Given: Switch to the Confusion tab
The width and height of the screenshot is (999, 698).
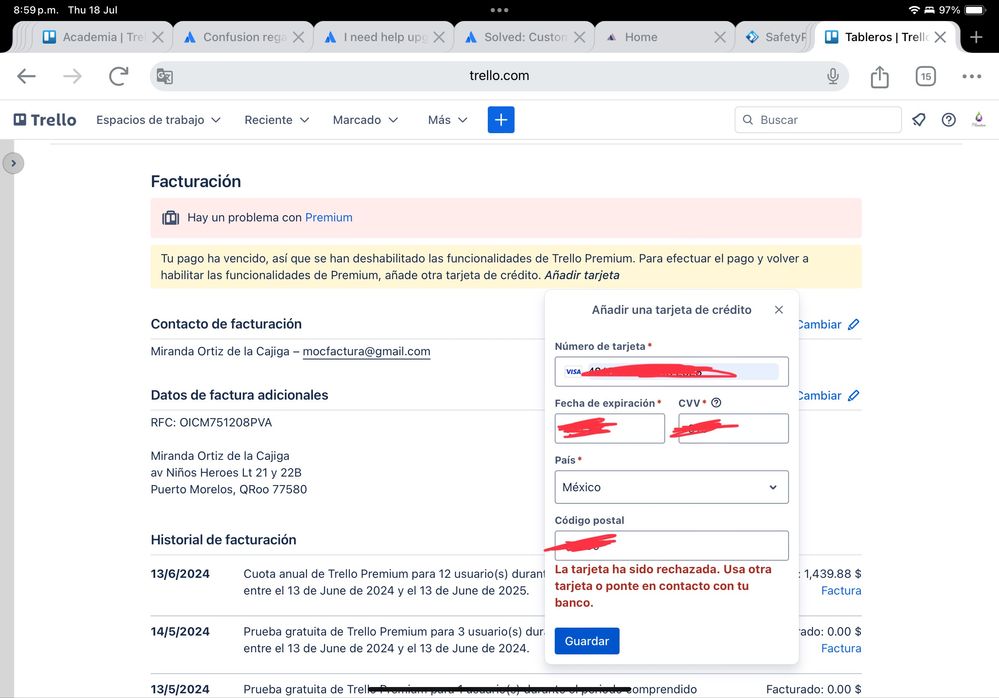Looking at the screenshot, I should click(x=244, y=37).
